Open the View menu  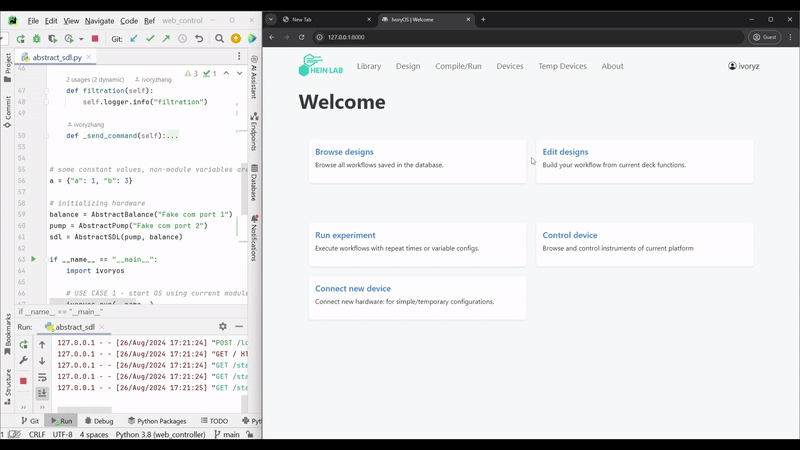point(71,21)
